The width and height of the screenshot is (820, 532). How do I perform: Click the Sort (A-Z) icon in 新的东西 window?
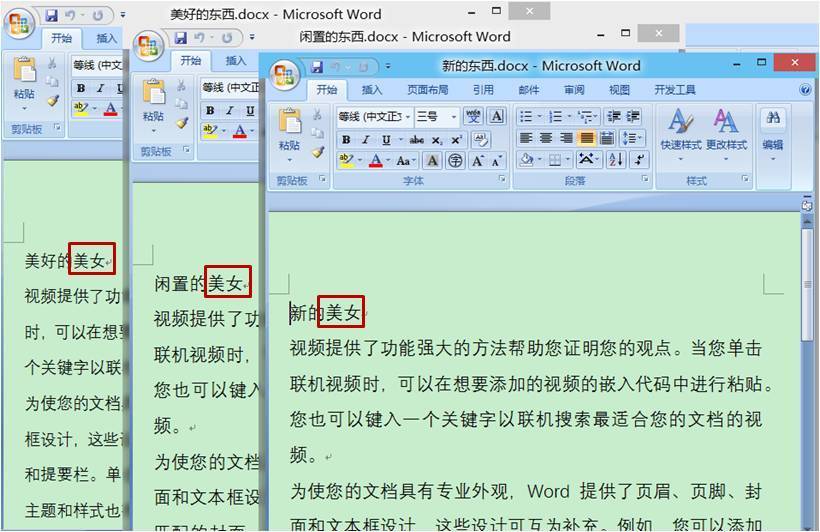616,160
